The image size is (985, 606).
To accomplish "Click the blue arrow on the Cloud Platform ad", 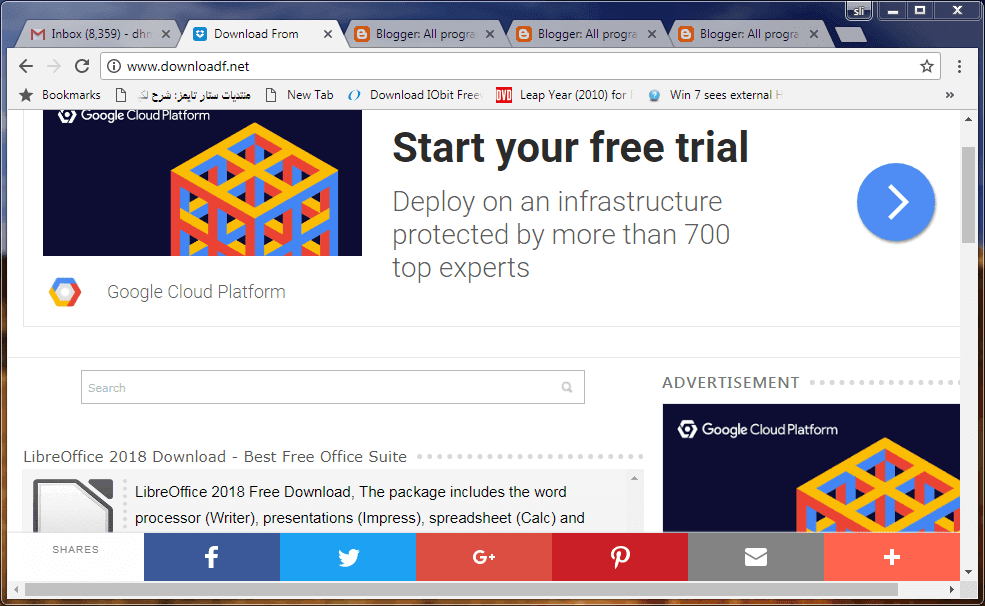I will coord(895,202).
